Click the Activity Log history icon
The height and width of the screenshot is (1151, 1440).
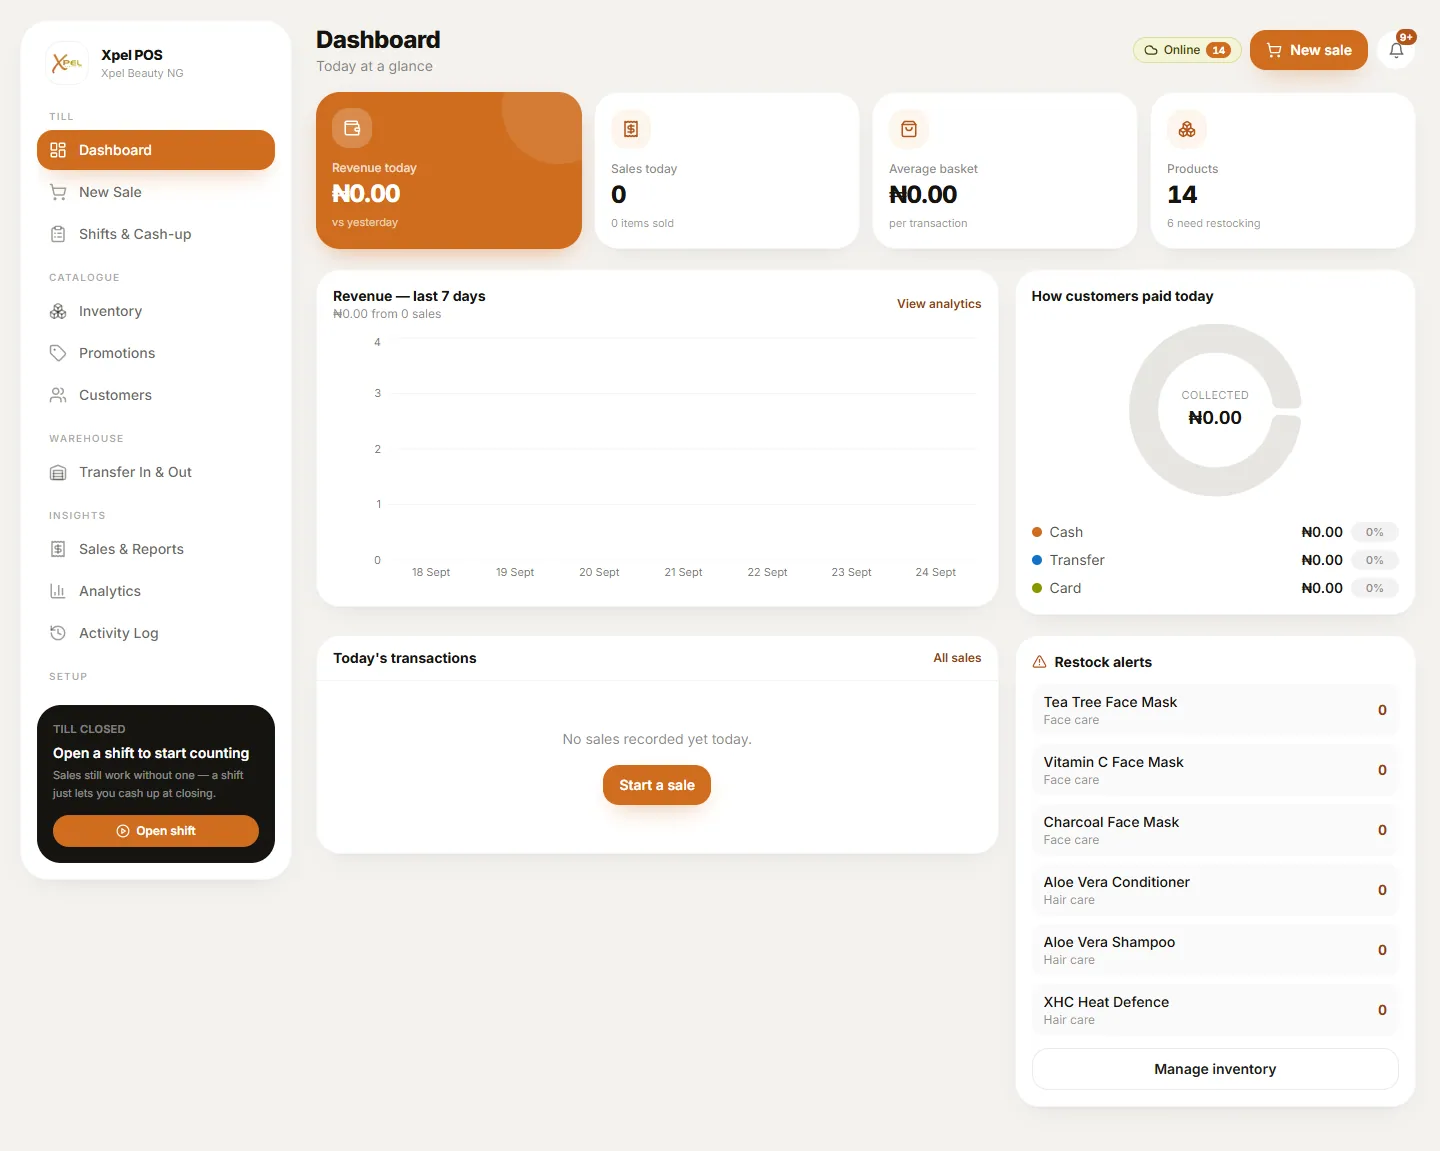point(58,633)
